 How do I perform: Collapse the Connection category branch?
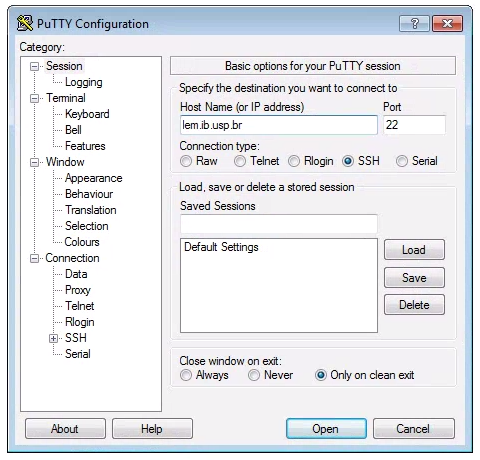[34, 258]
